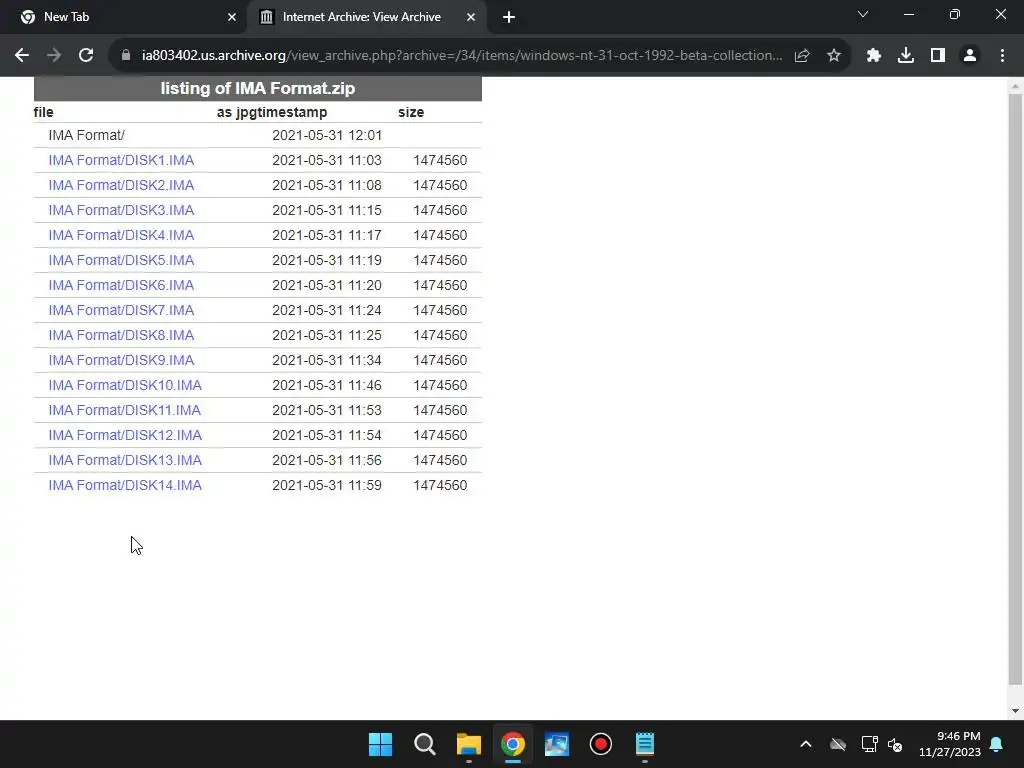Screen dimensions: 1024x768
Task: Click size 1474560 in the DISK1.IMA row
Action: (x=440, y=160)
